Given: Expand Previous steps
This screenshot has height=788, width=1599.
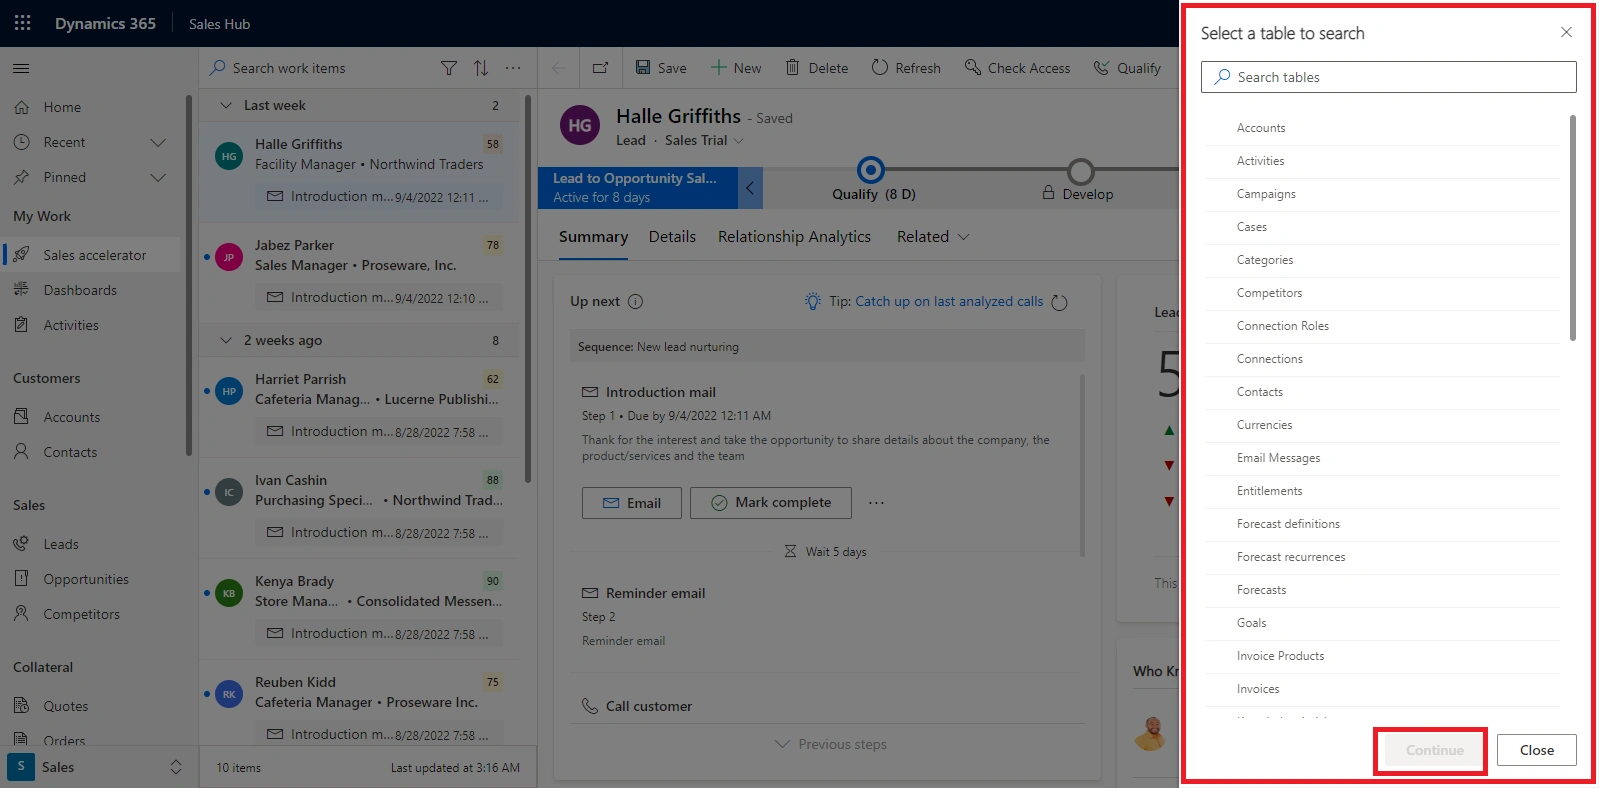Looking at the screenshot, I should pyautogui.click(x=831, y=744).
